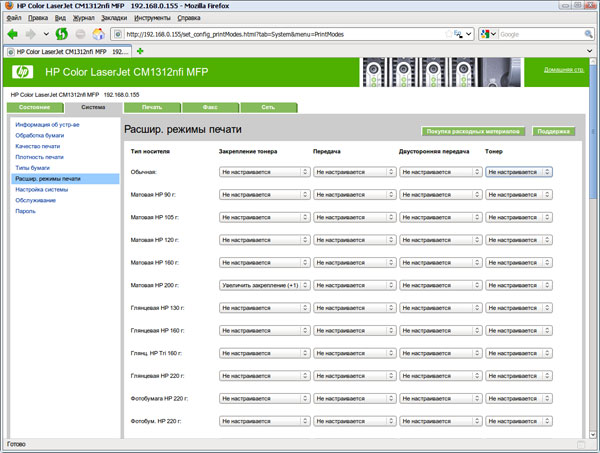Open Тонер dropdown for Фотобум. HP 220 г

[518, 421]
